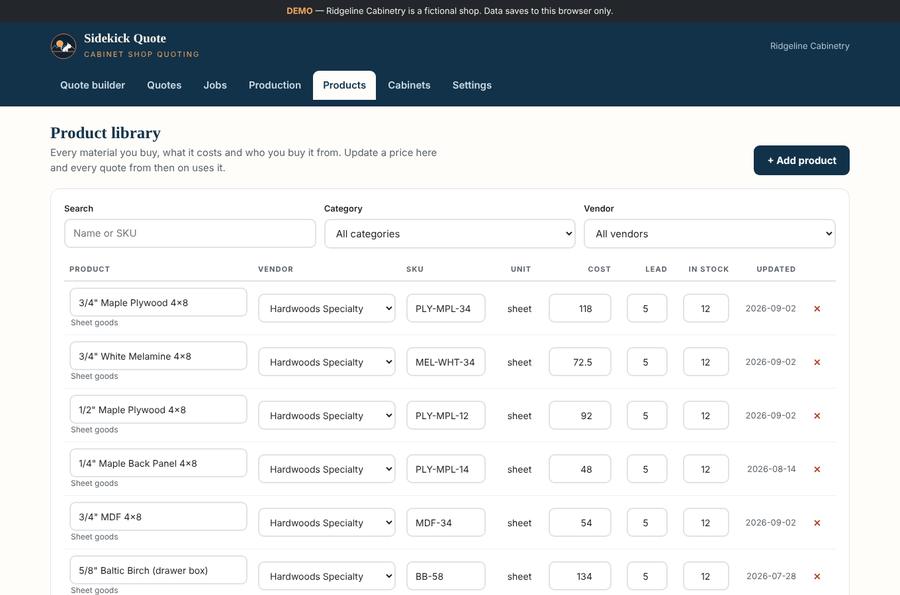The width and height of the screenshot is (900, 595).
Task: Click the Ridgeline Cabinetry shop name
Action: click(x=809, y=46)
